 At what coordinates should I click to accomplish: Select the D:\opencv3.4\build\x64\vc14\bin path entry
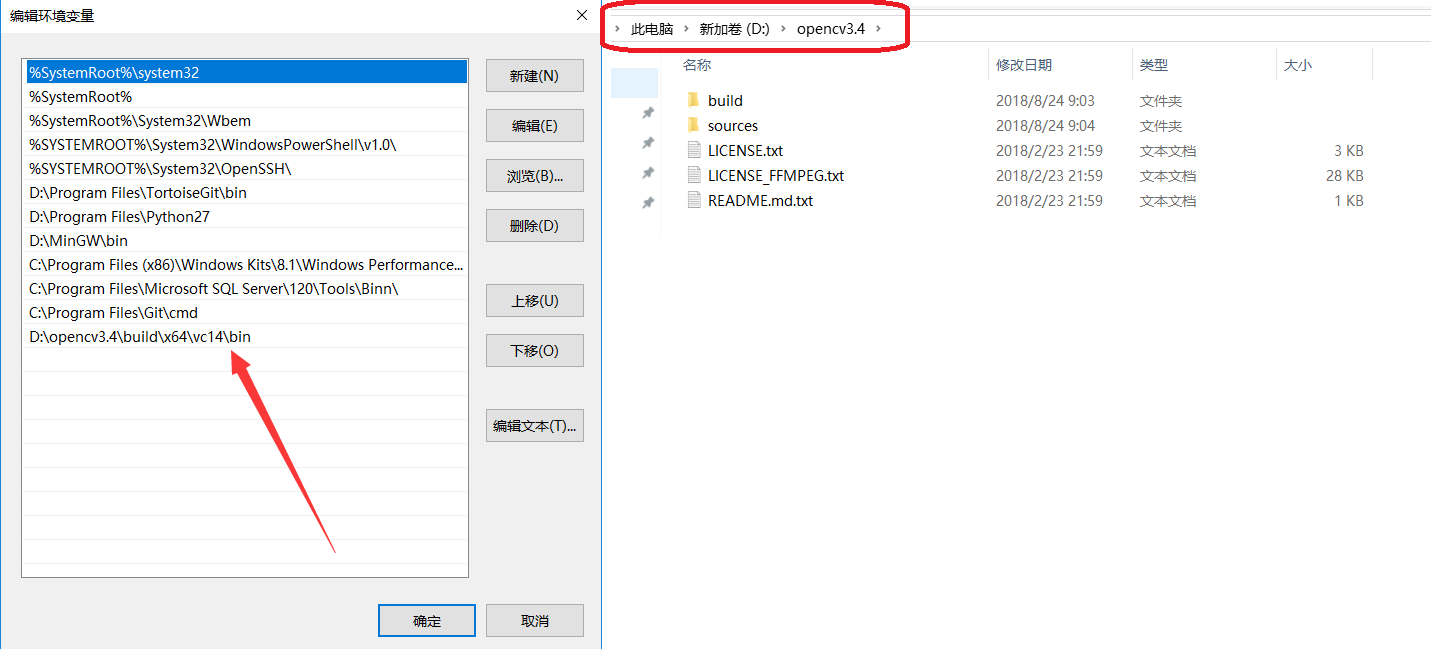pos(140,337)
